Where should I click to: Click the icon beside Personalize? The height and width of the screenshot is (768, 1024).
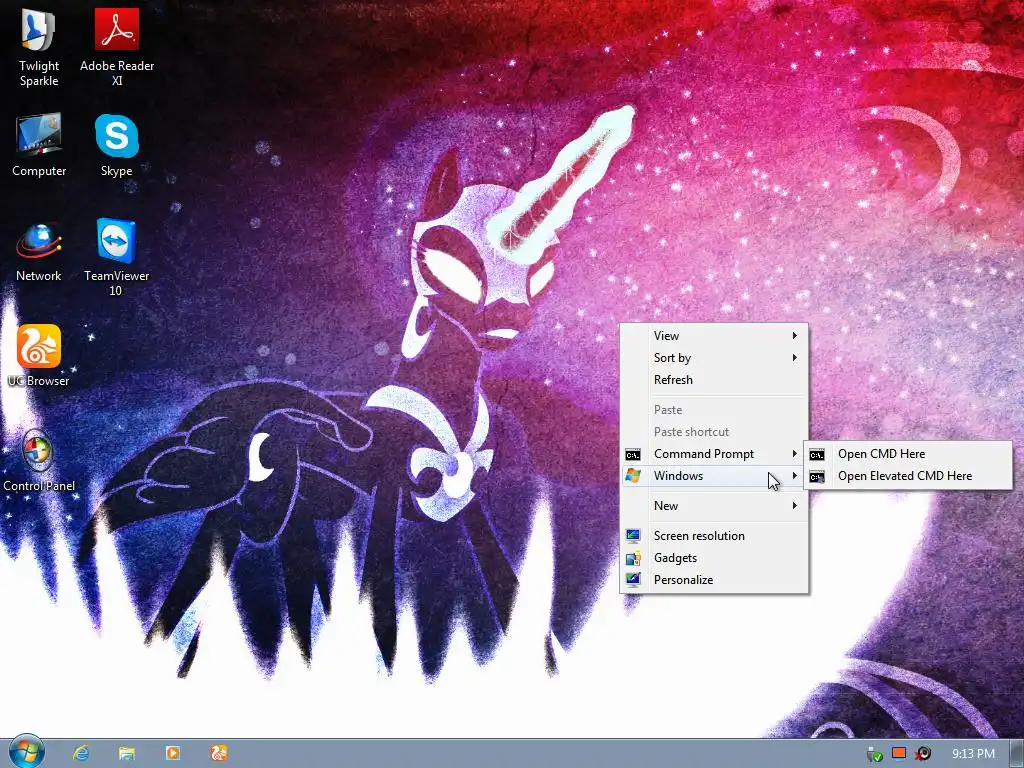click(x=633, y=580)
